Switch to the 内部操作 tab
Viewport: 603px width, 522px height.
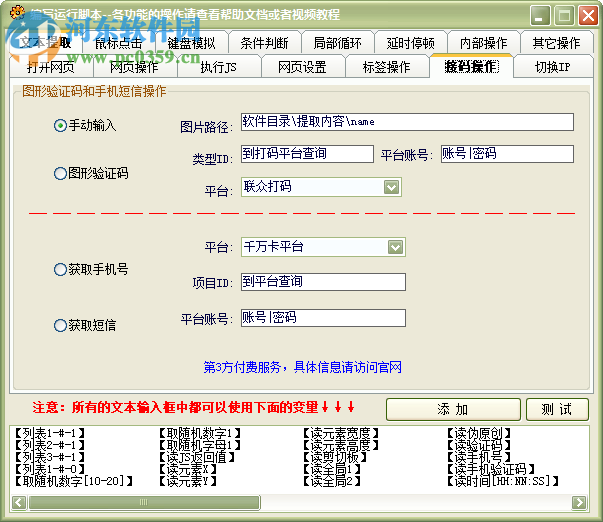[484, 43]
